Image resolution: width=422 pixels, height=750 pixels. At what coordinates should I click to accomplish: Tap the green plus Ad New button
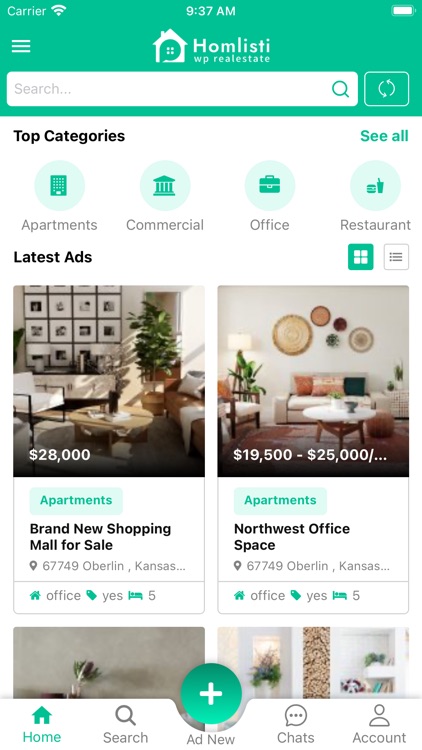coord(211,694)
